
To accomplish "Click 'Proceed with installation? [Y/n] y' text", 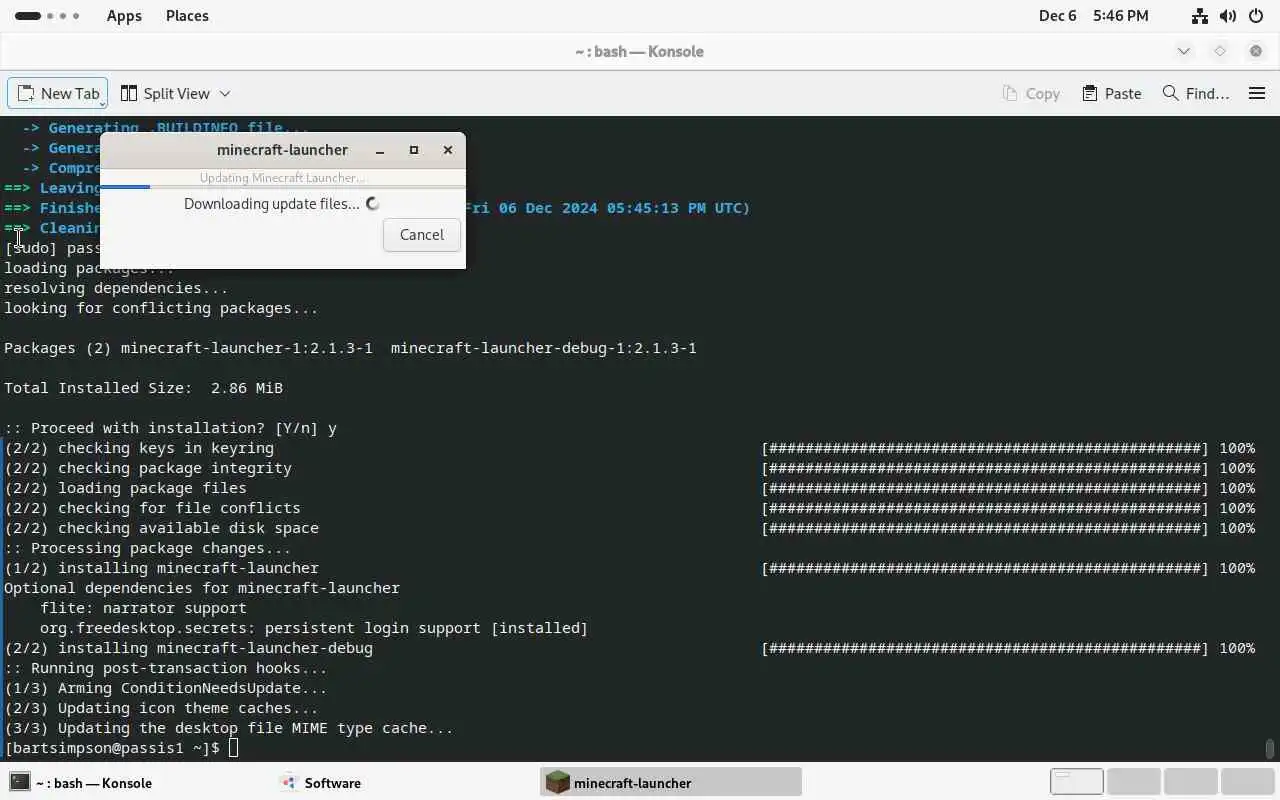I will 170,428.
